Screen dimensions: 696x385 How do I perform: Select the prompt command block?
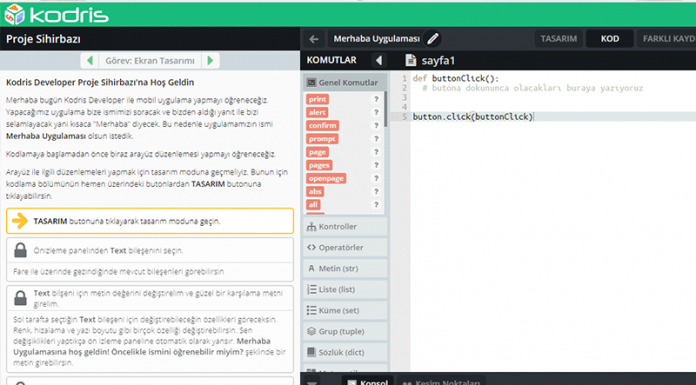coord(322,139)
